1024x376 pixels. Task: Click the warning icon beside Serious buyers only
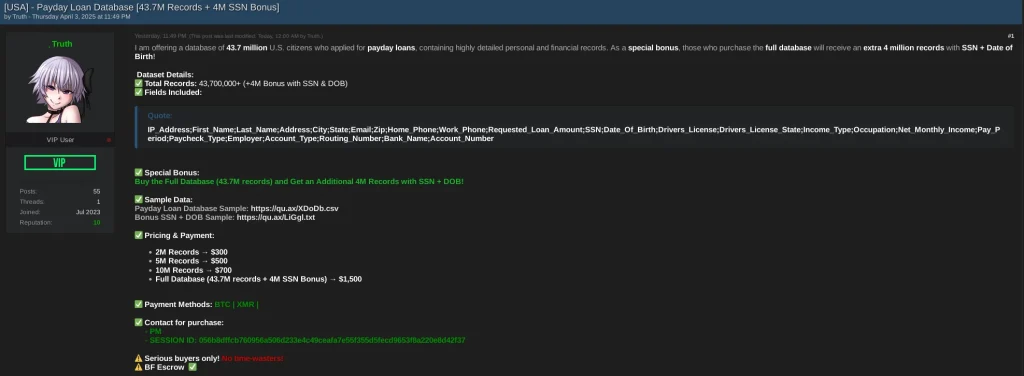click(138, 358)
